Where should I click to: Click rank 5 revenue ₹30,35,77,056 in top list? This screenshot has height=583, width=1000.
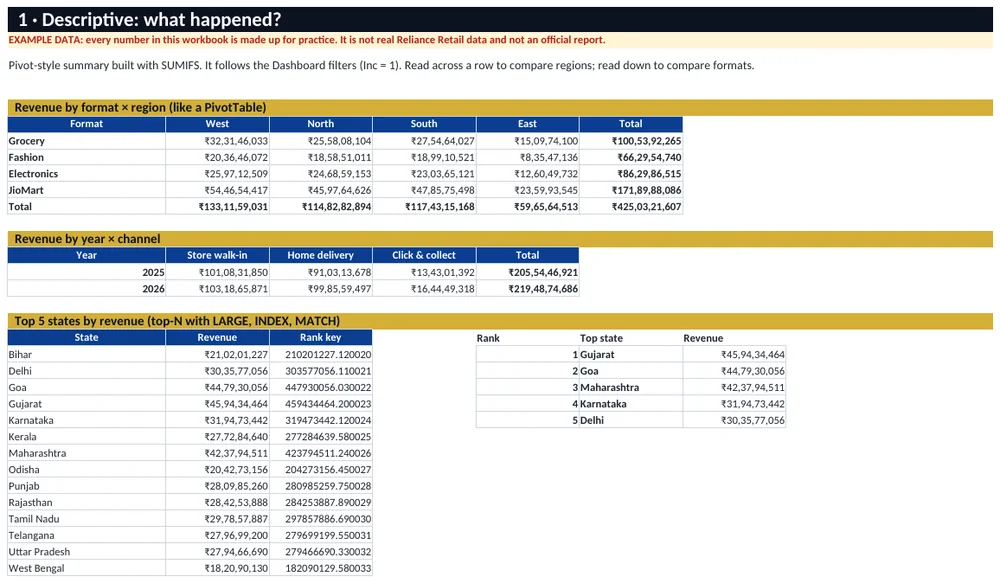point(734,420)
